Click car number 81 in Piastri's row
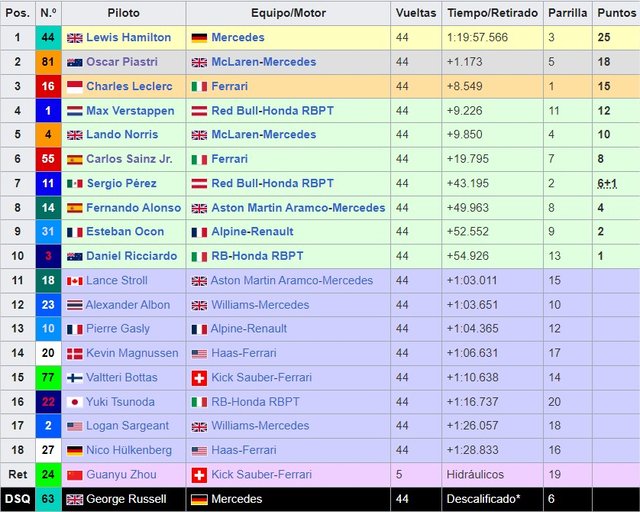The image size is (640, 512). tap(48, 62)
